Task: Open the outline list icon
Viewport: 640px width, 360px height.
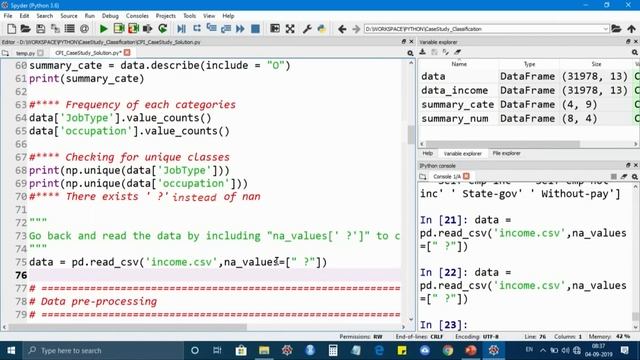Action: coord(70,29)
